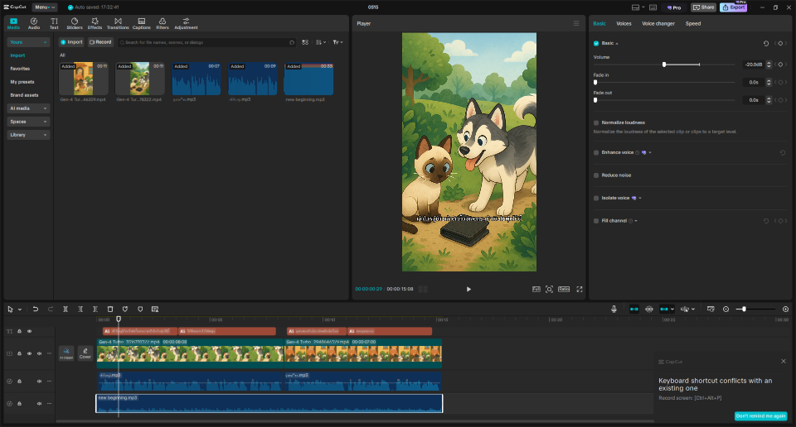Open the Audio library icon

[34, 23]
